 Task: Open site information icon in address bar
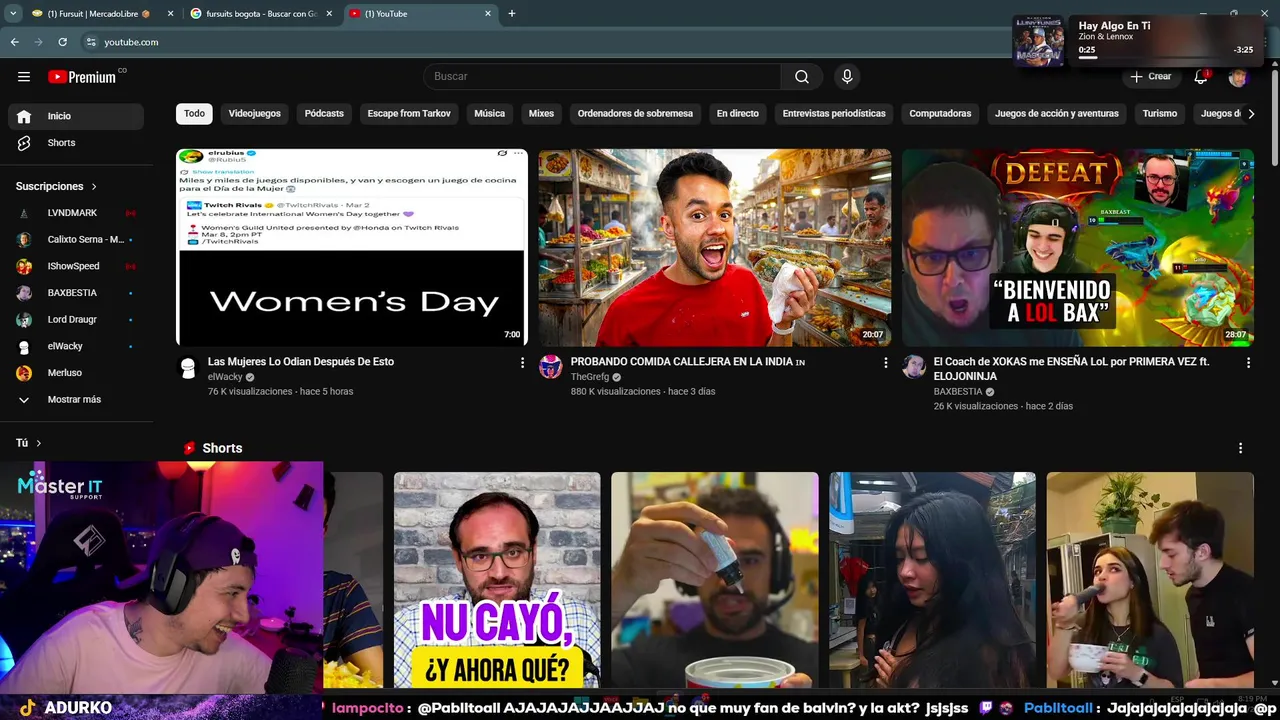tap(91, 42)
